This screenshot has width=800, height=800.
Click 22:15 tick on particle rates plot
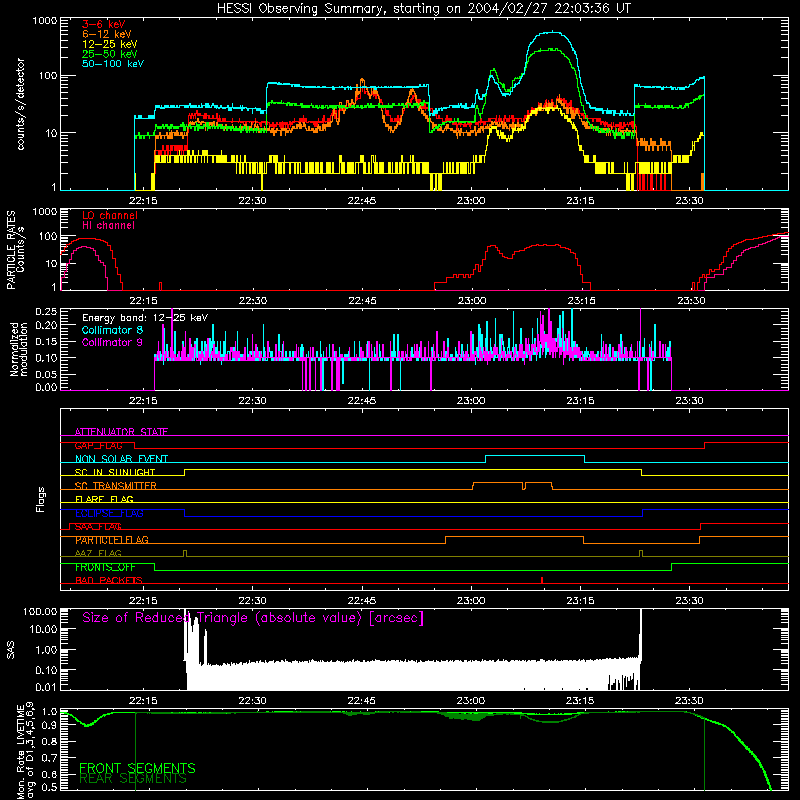[143, 301]
